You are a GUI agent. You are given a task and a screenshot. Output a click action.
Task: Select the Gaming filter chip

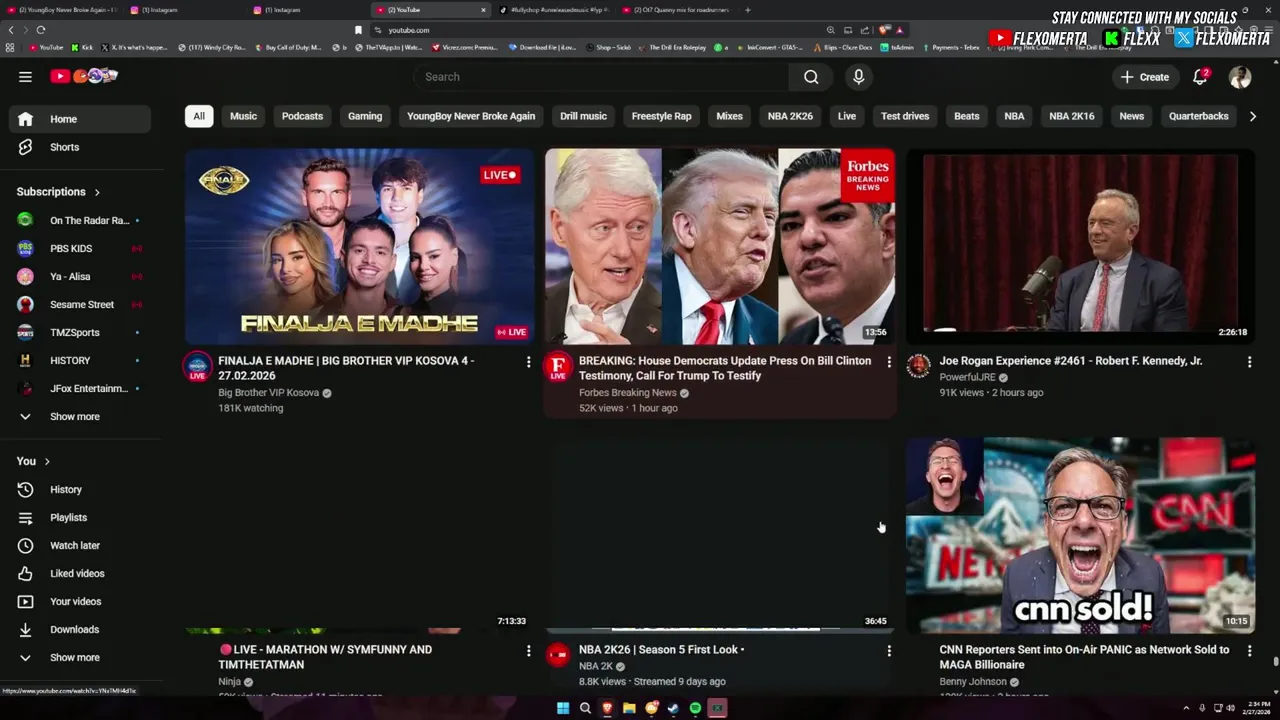pyautogui.click(x=365, y=116)
